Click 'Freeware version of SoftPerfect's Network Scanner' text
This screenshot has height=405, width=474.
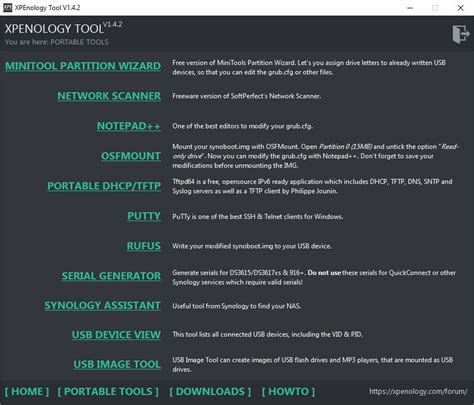click(x=247, y=96)
